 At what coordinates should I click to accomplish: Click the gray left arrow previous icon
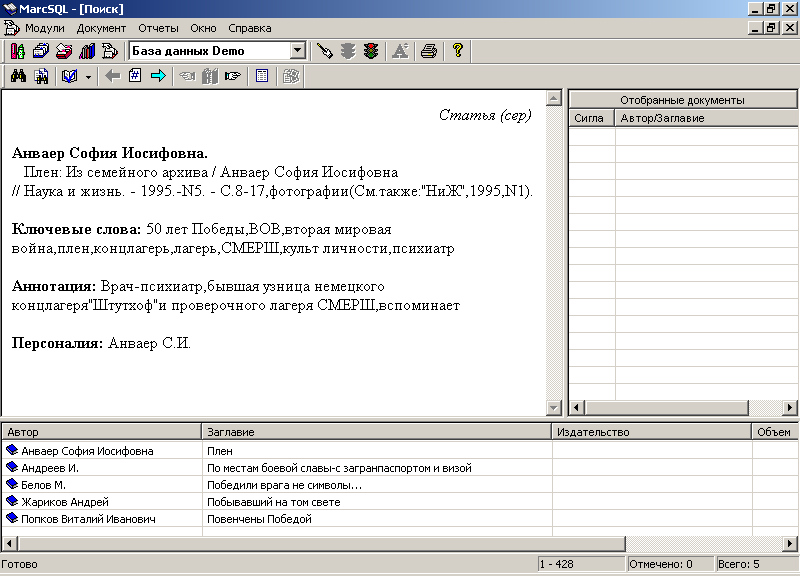pos(112,76)
